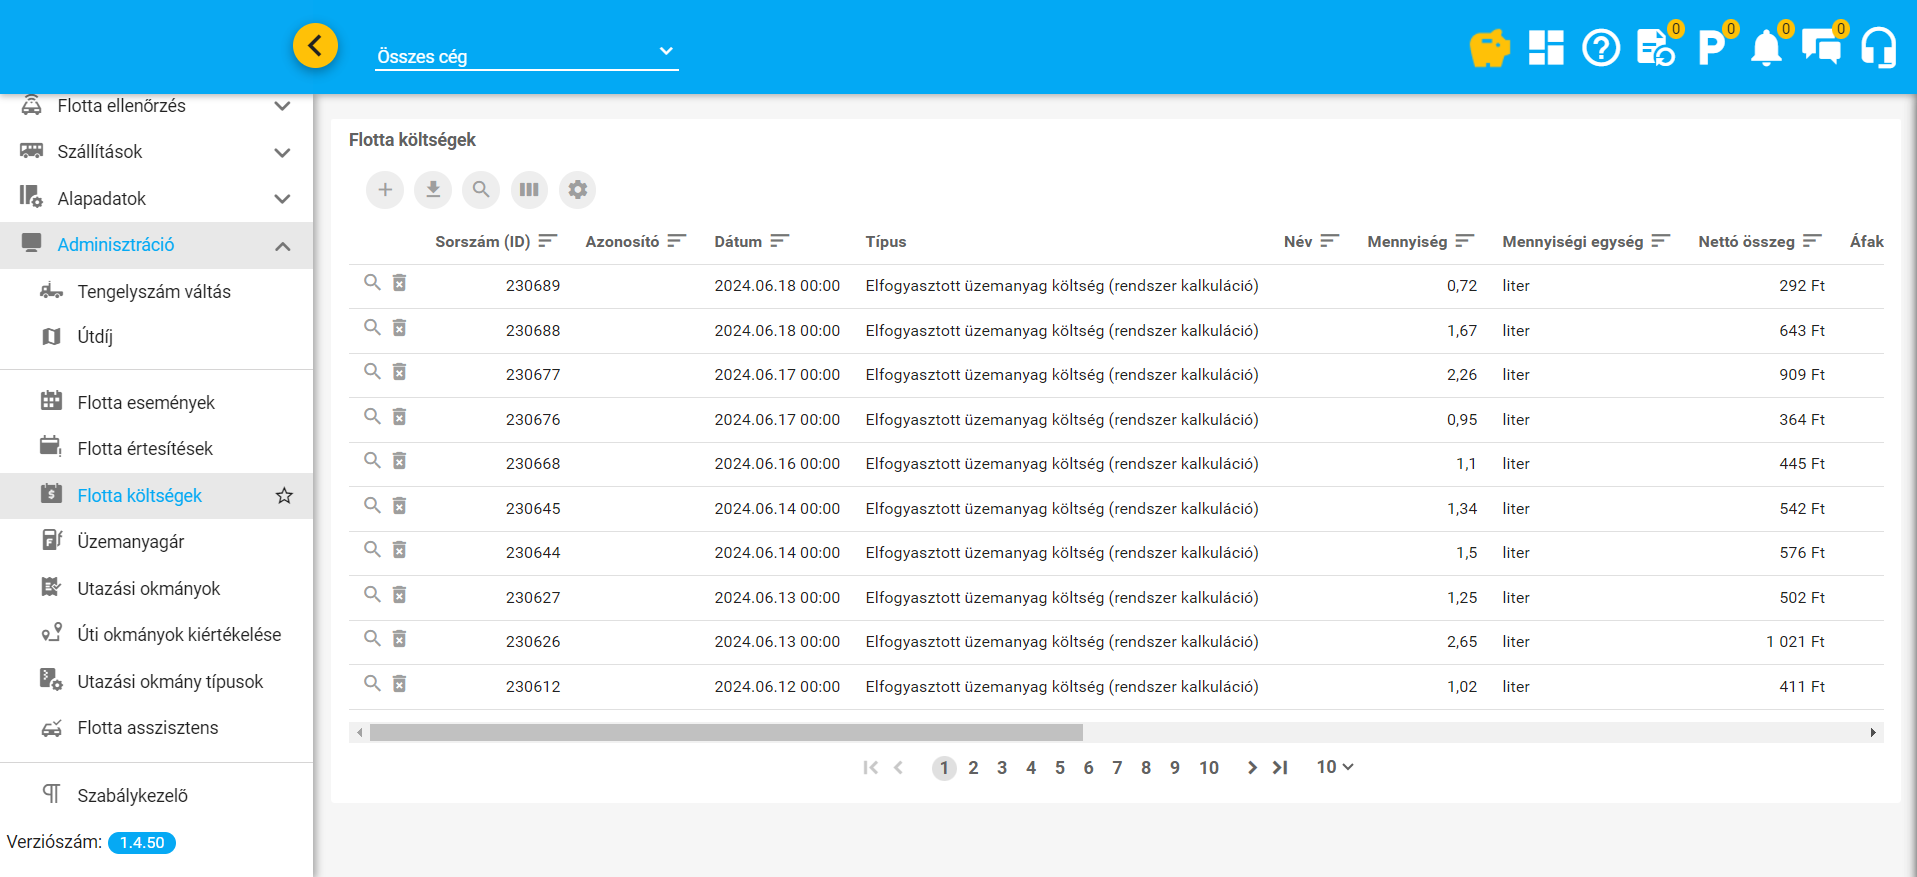Mark Flotta költségek as favorite star
Screen dimensions: 1917x877
(x=284, y=496)
